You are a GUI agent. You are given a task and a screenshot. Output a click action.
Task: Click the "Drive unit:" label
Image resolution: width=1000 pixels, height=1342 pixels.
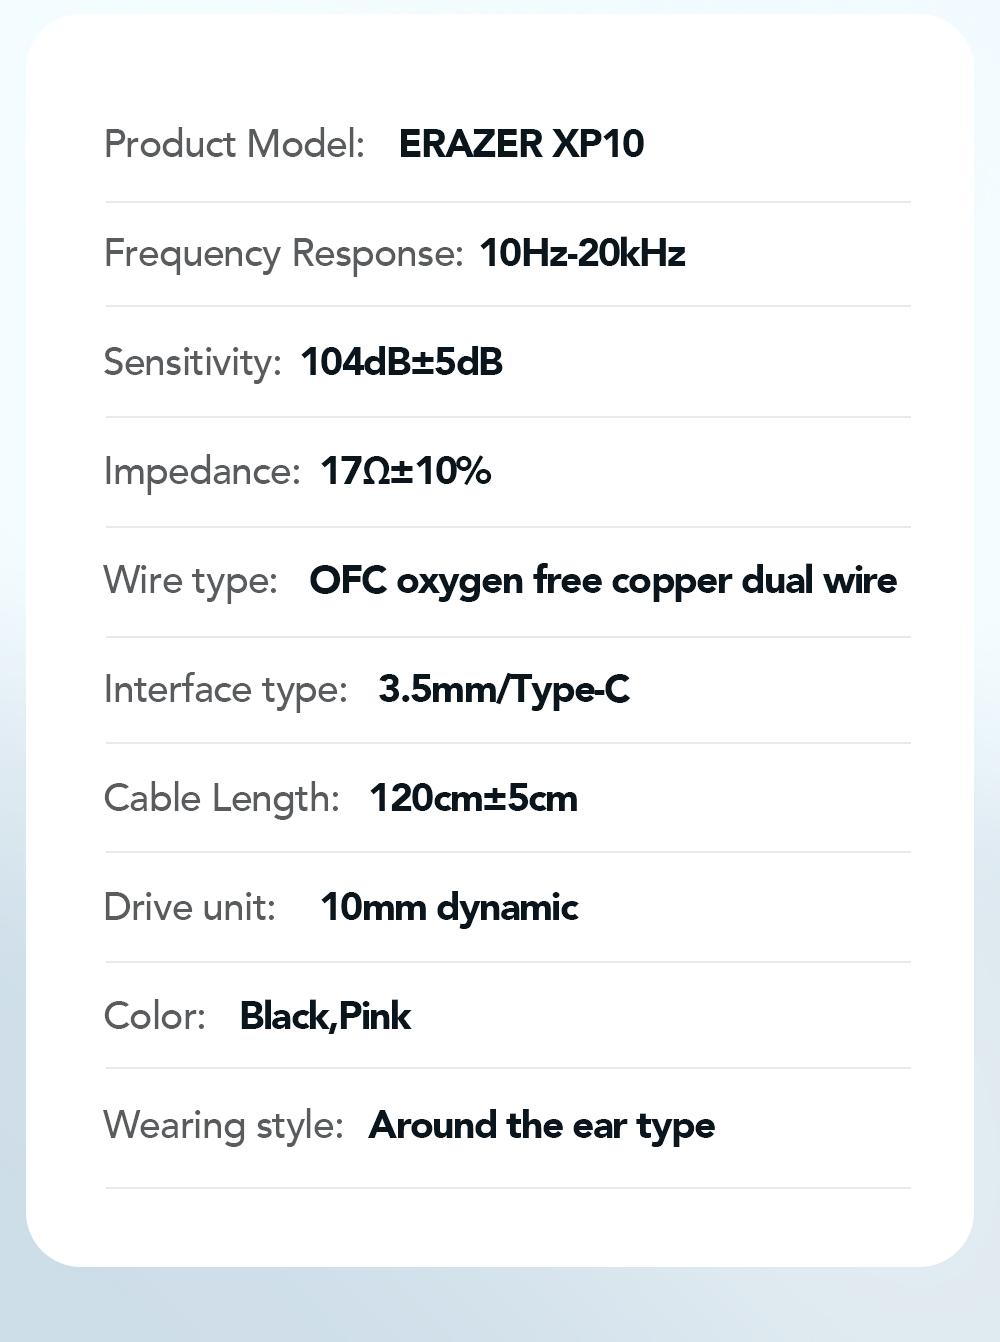[x=189, y=907]
